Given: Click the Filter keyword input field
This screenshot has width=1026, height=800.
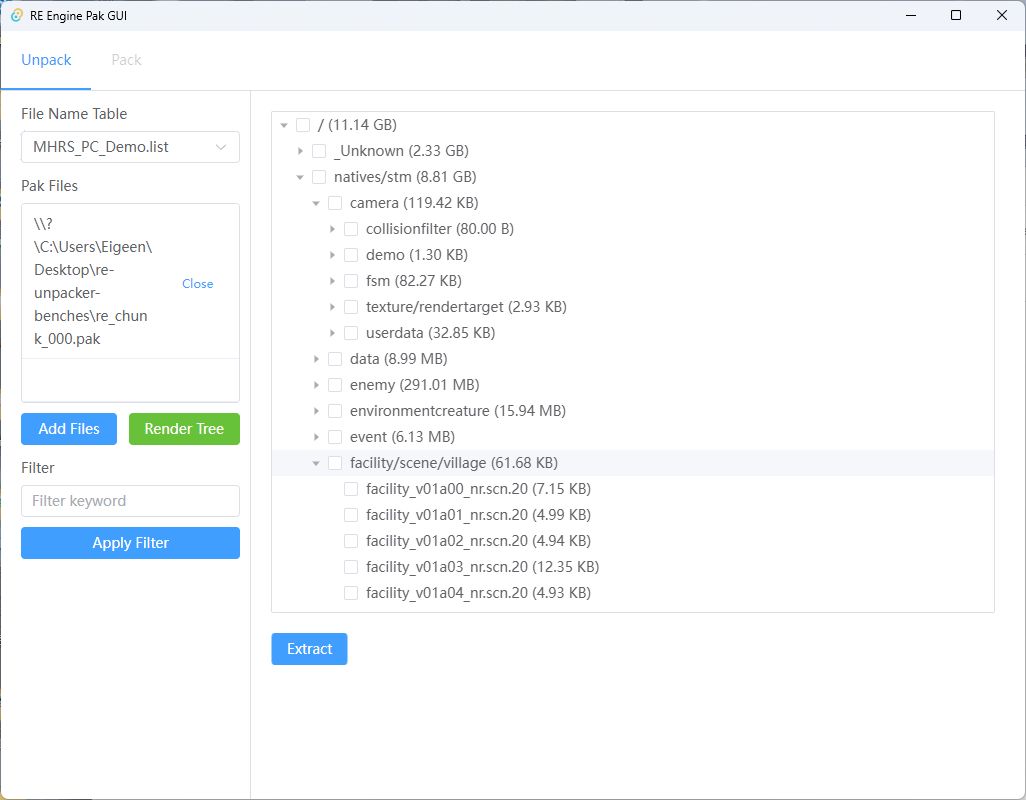Looking at the screenshot, I should (x=130, y=500).
